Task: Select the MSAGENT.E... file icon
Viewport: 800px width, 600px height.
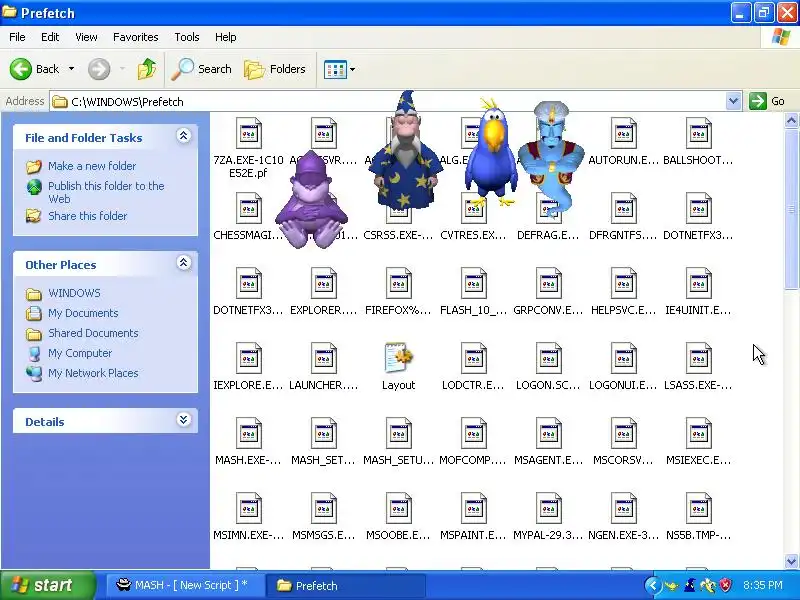Action: (x=548, y=434)
